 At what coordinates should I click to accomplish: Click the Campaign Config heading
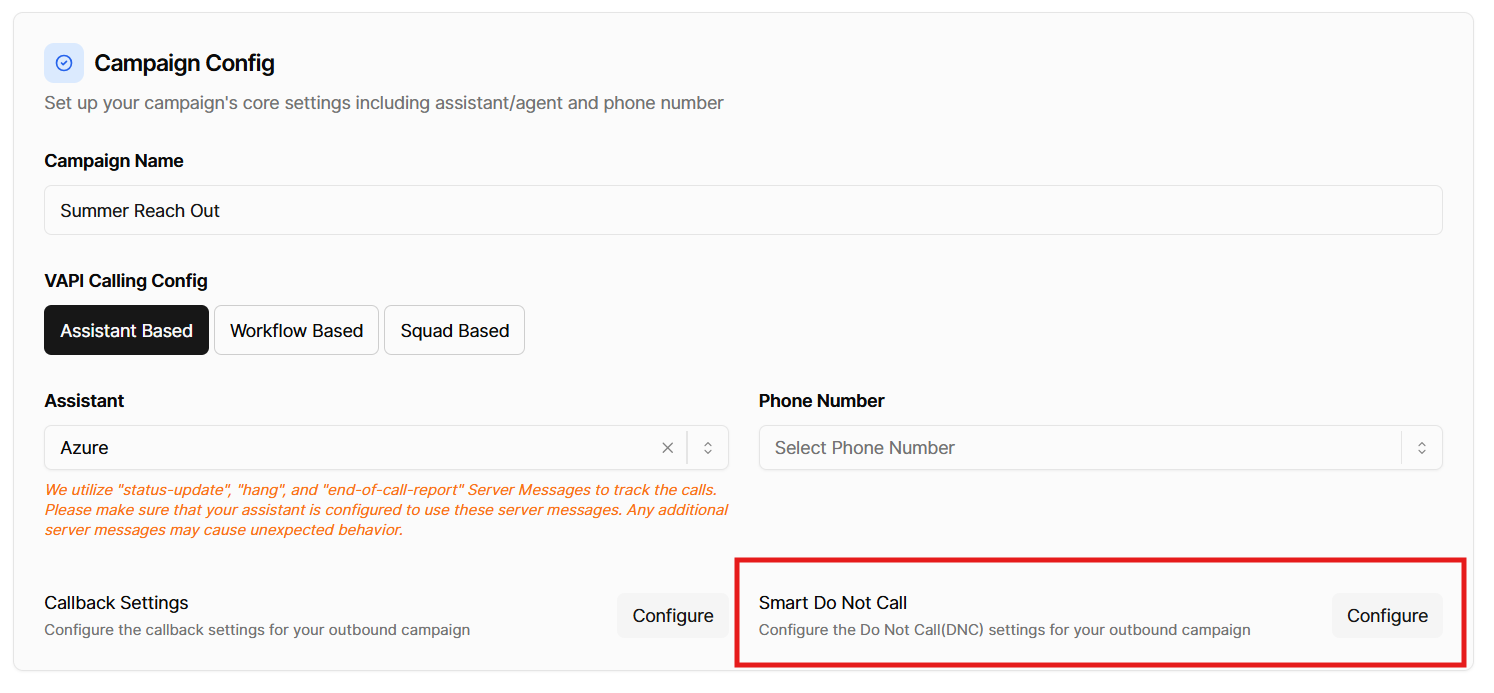tap(184, 64)
